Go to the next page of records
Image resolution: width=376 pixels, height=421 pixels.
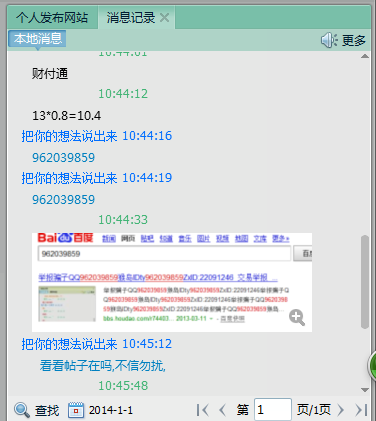click(341, 410)
